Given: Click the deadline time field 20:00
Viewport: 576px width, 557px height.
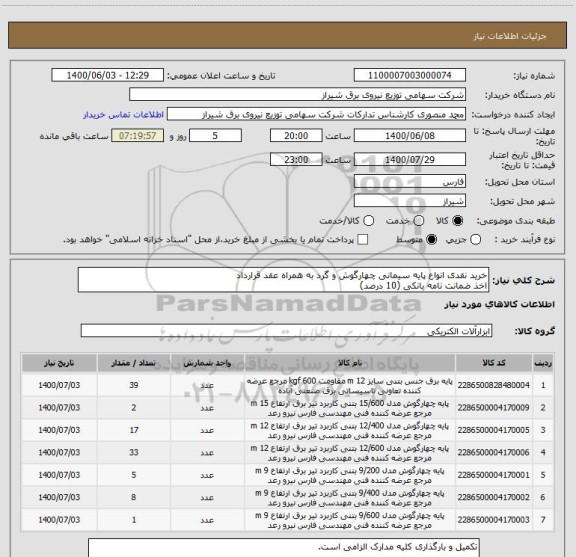Looking at the screenshot, I should [x=296, y=136].
